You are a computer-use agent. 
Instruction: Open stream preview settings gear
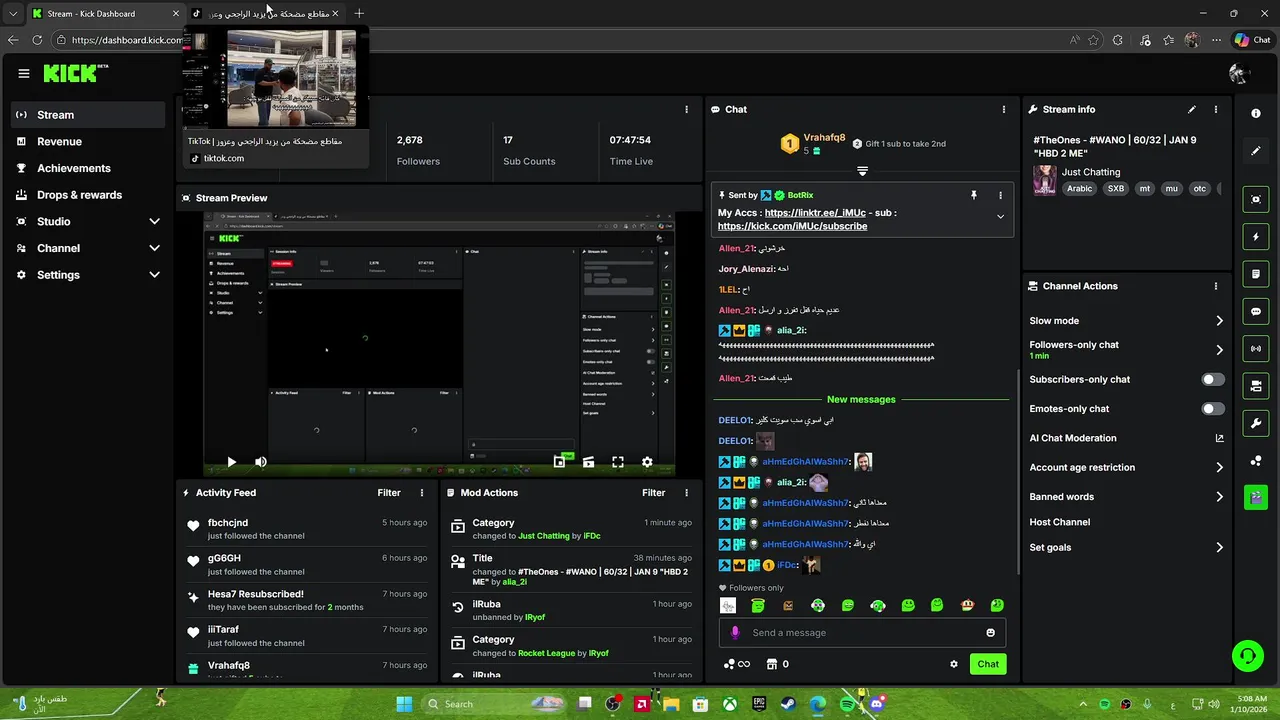[647, 462]
